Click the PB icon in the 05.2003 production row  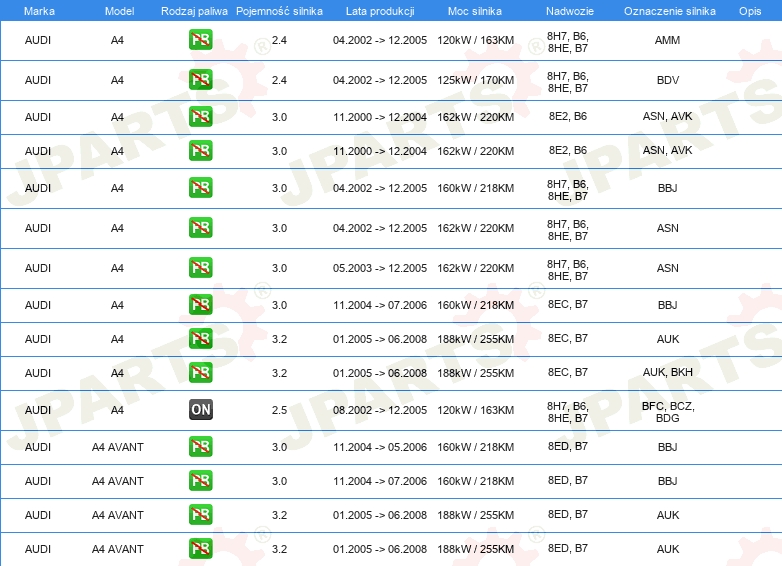(x=200, y=268)
